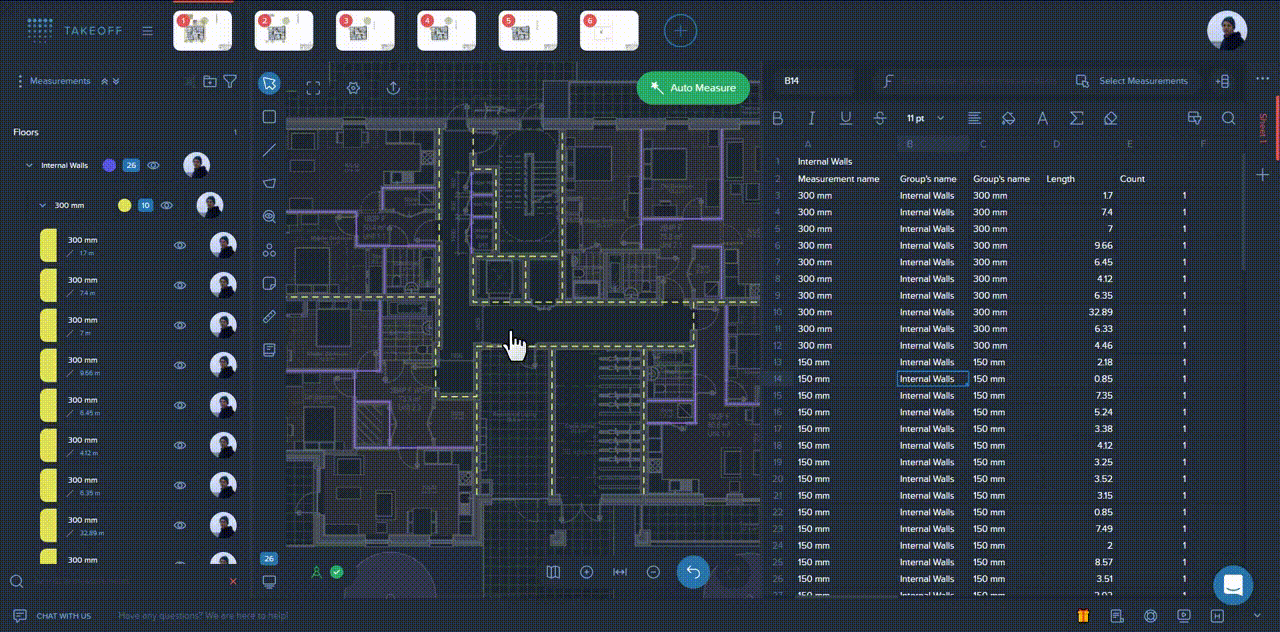Click the B14 cell reference box

coord(816,81)
